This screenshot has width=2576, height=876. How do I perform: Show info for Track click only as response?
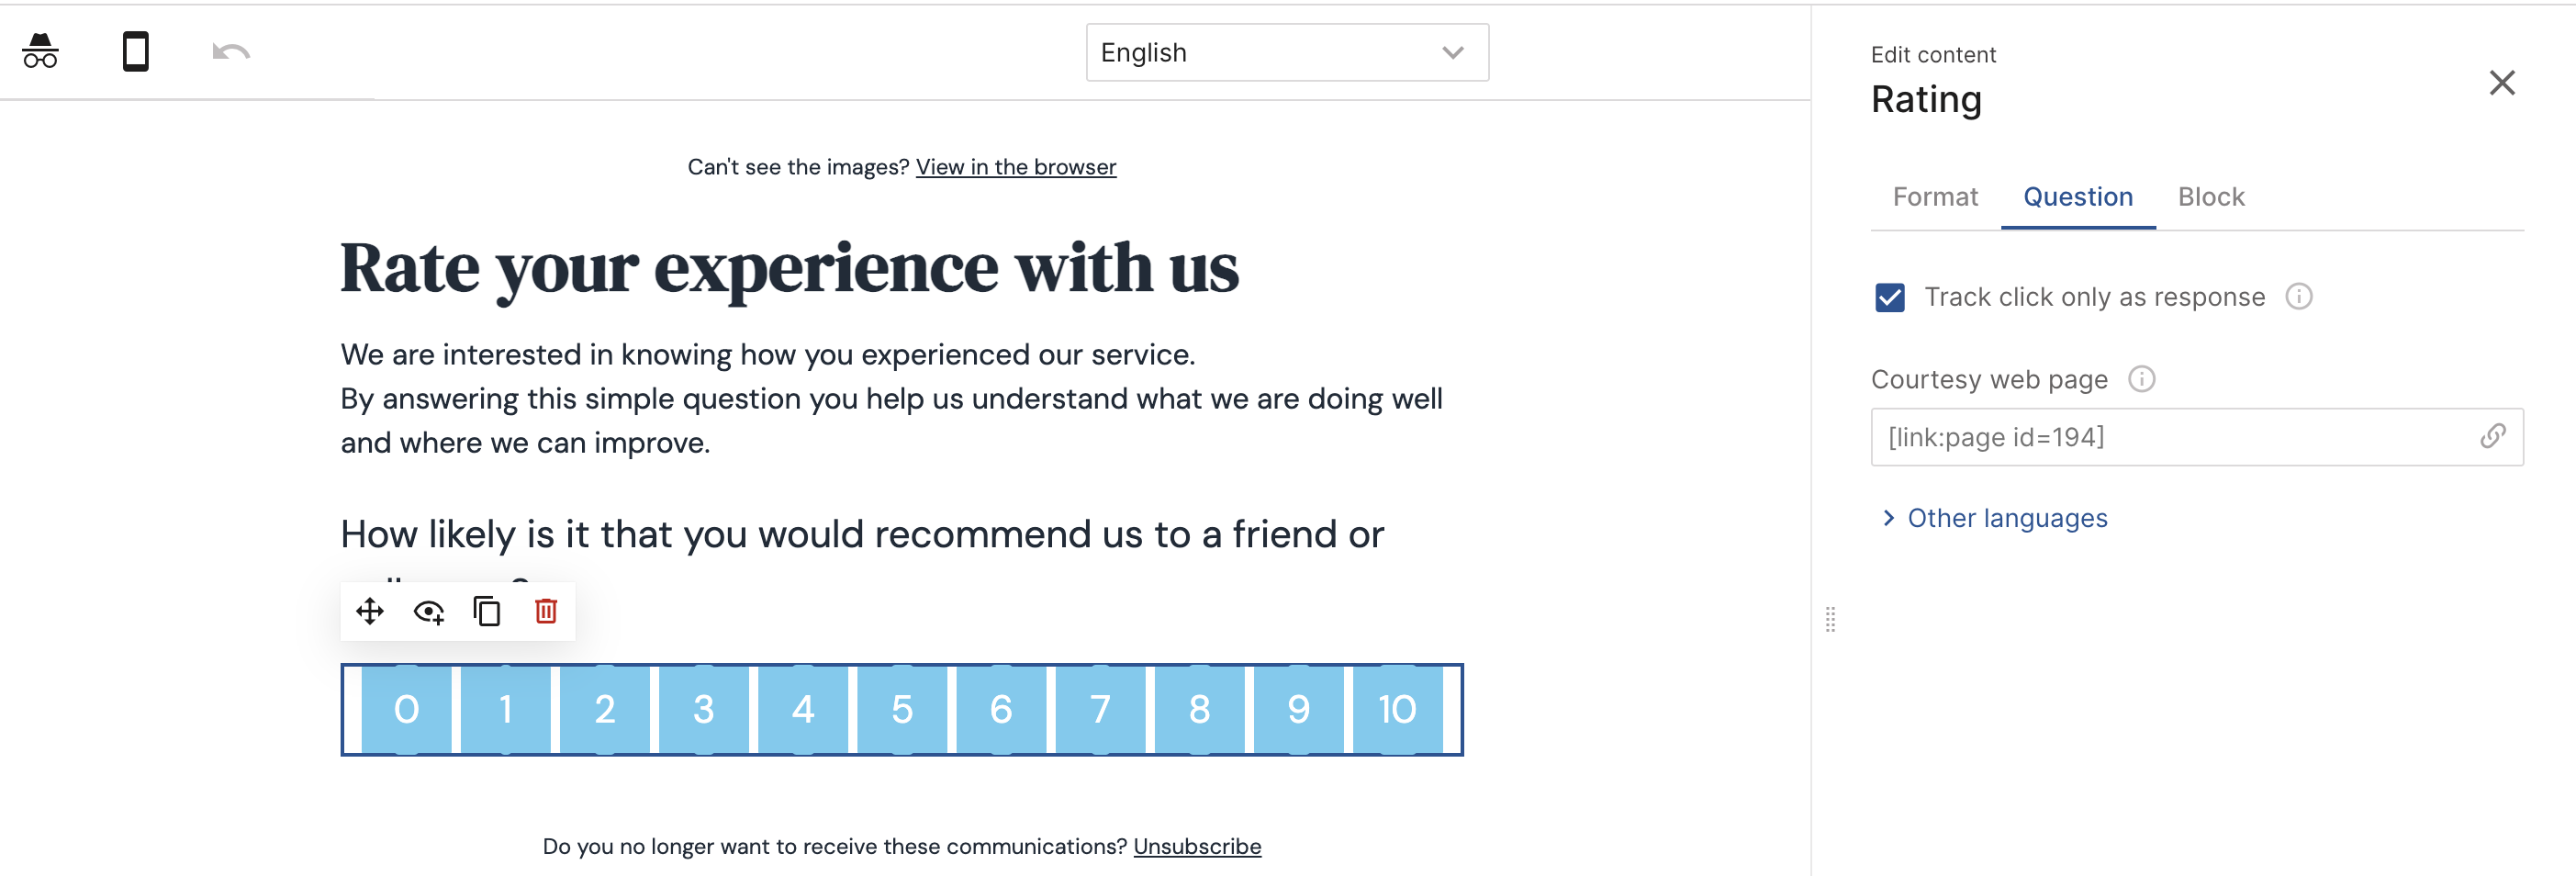[2299, 297]
